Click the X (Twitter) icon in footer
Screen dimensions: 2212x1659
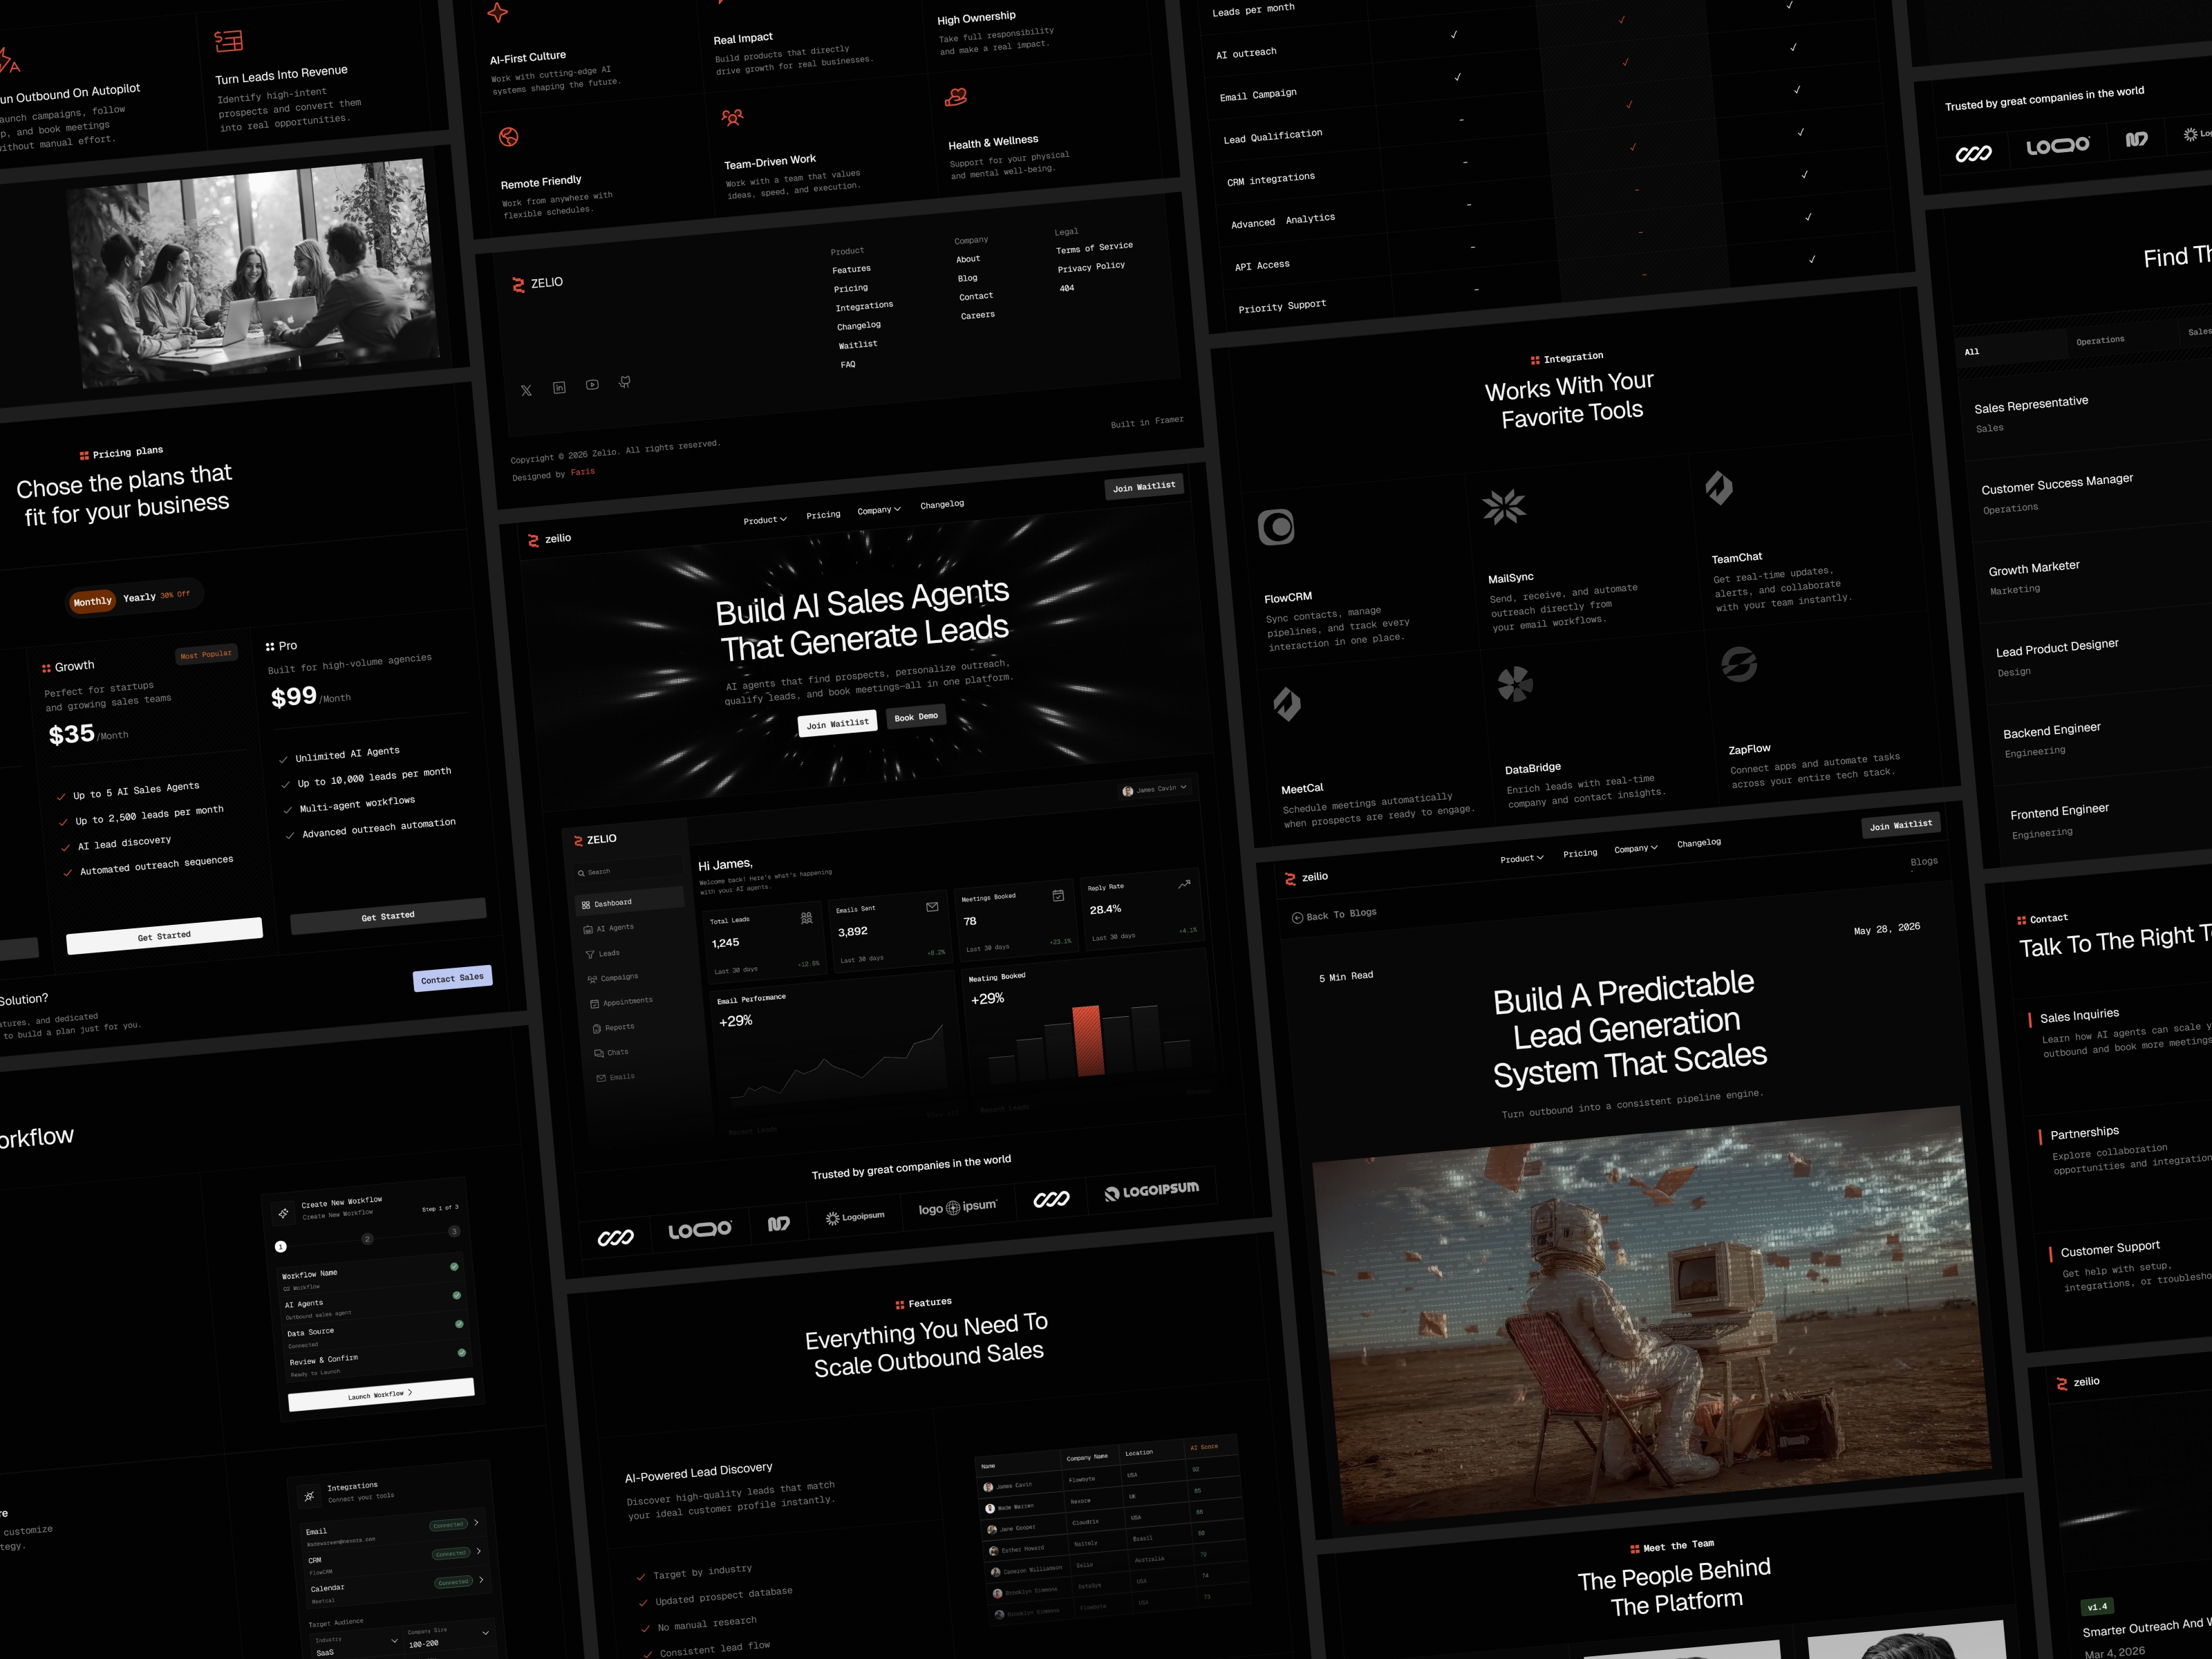[x=526, y=390]
